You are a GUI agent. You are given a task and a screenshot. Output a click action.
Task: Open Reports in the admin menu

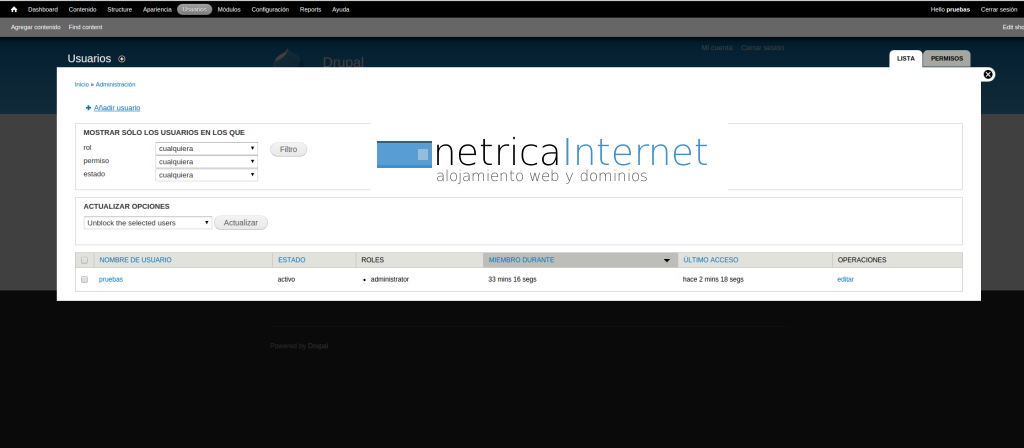[x=310, y=10]
